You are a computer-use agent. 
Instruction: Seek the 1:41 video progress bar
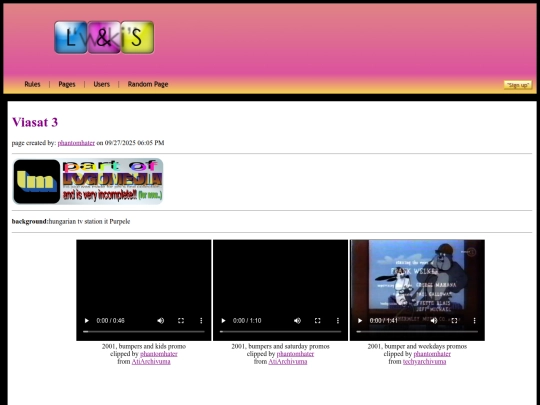click(417, 332)
